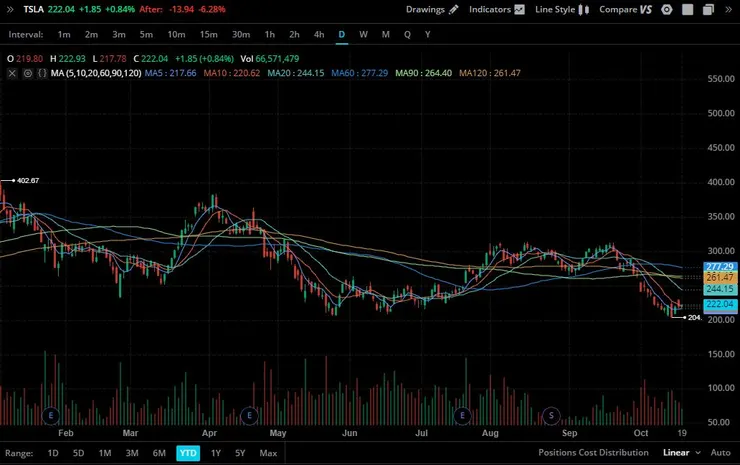Set range to 5Y
This screenshot has width=740, height=465.
[240, 453]
